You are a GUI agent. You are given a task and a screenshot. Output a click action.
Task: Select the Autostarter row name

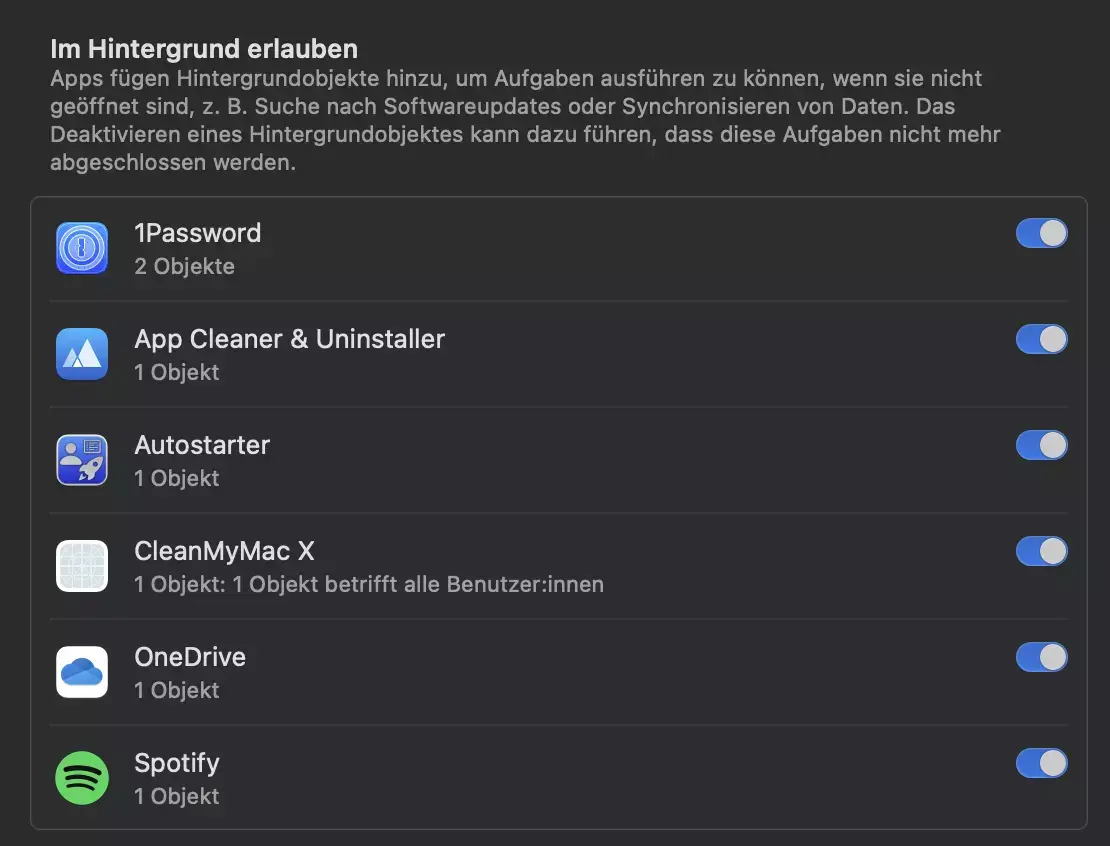pos(202,445)
